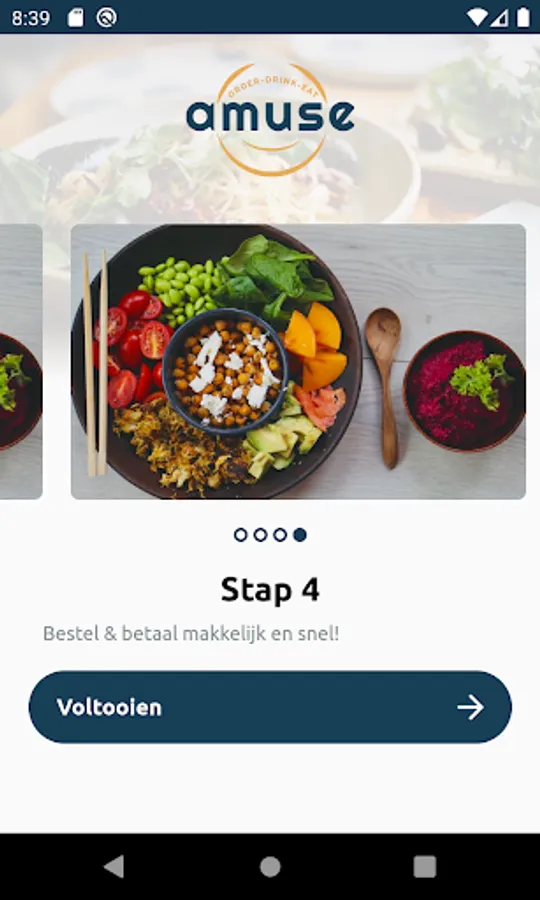This screenshot has height=900, width=540.
Task: Tap the previous slide image peeking left
Action: pyautogui.click(x=21, y=361)
